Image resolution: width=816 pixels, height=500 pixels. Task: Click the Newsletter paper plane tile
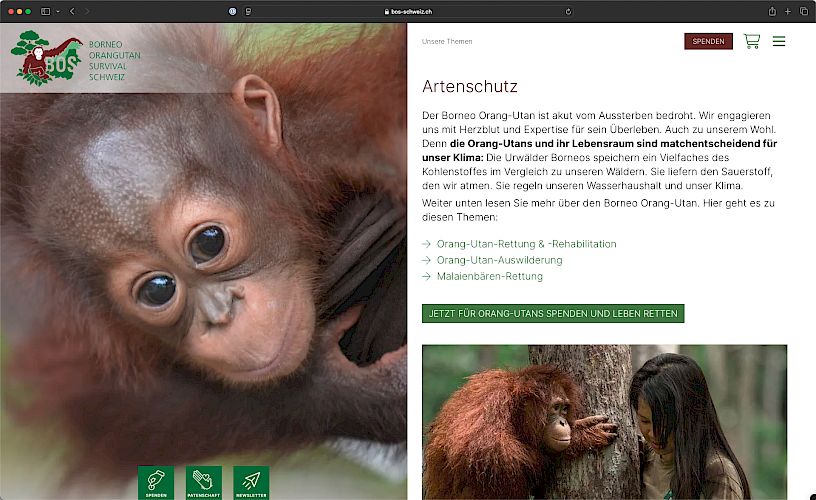(x=251, y=483)
